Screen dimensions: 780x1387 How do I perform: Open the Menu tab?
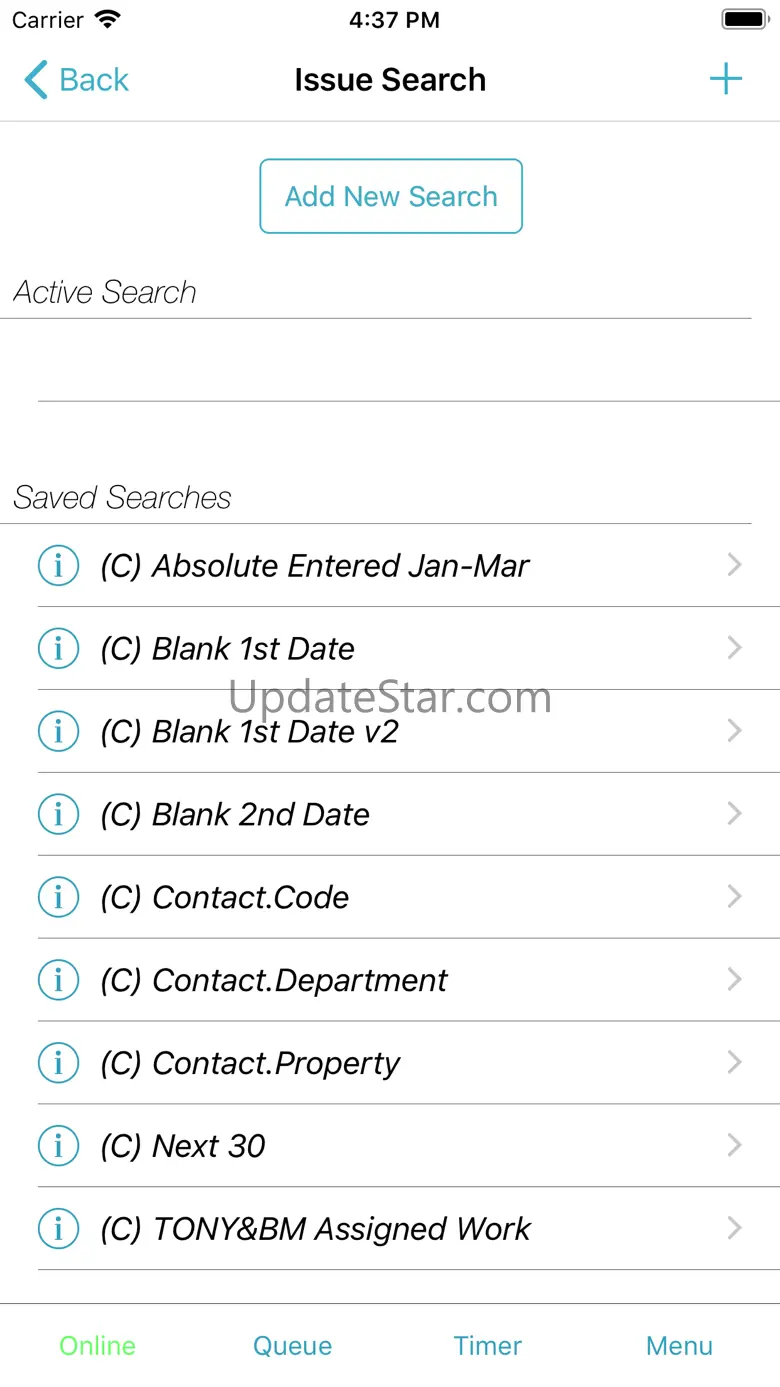(679, 1346)
